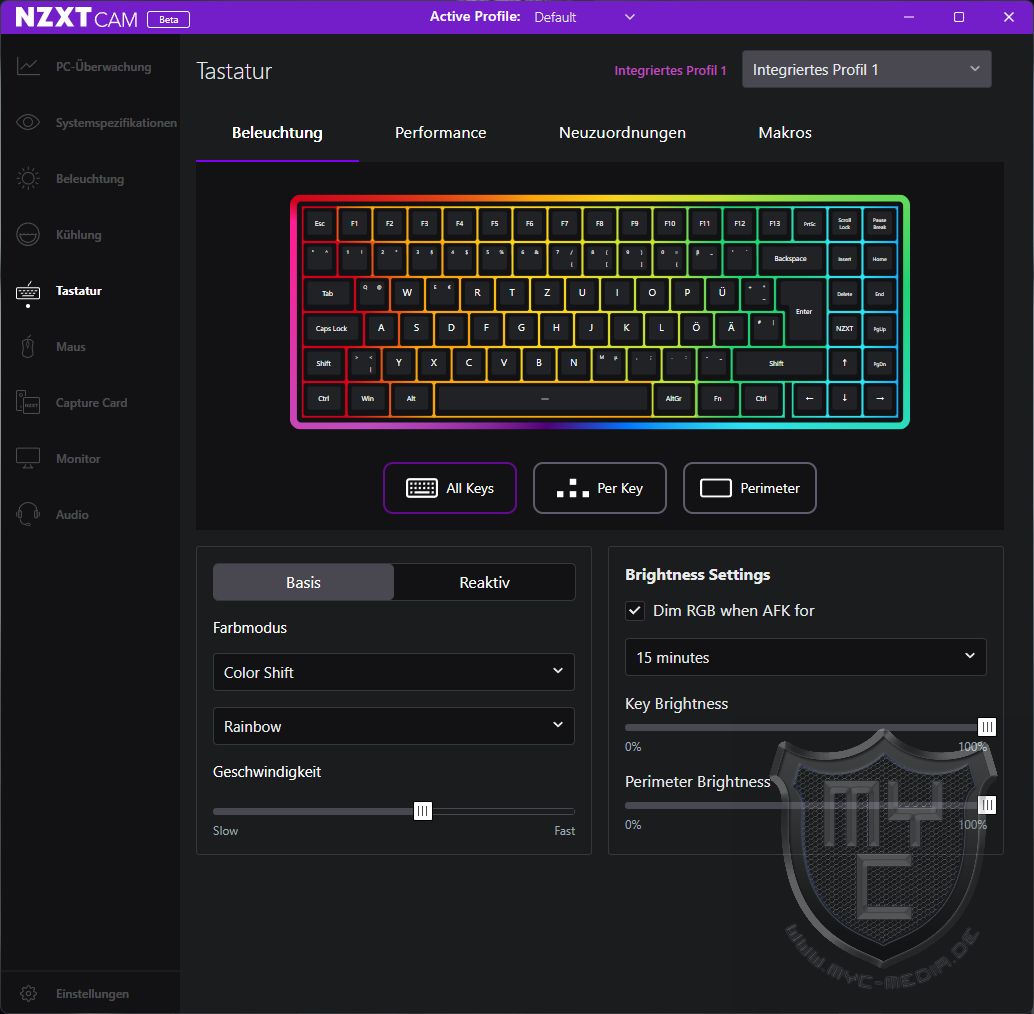This screenshot has height=1014, width=1034.
Task: Open the Maus mouse icon
Action: (x=28, y=347)
